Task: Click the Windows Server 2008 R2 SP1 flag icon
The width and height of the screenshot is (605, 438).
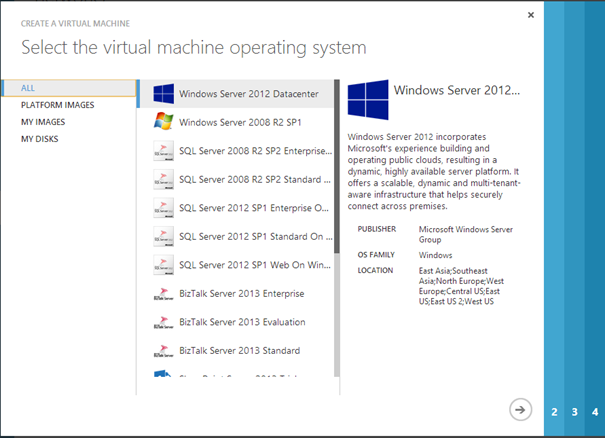Action: (164, 122)
